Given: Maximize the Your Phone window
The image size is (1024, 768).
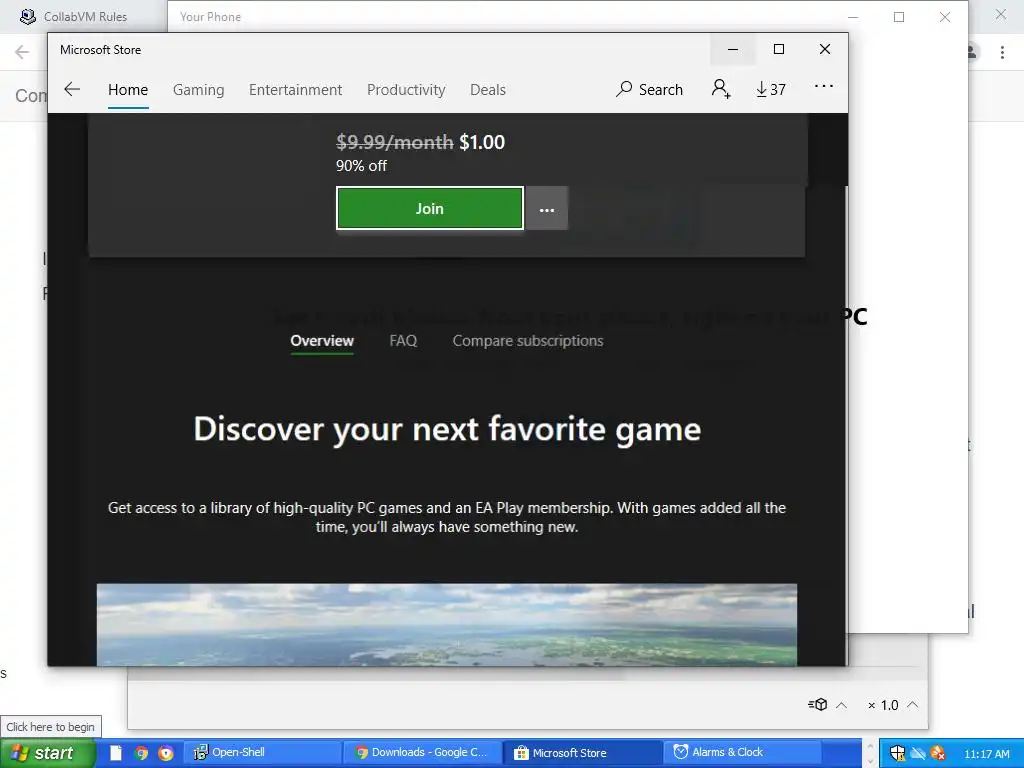Looking at the screenshot, I should point(899,17).
